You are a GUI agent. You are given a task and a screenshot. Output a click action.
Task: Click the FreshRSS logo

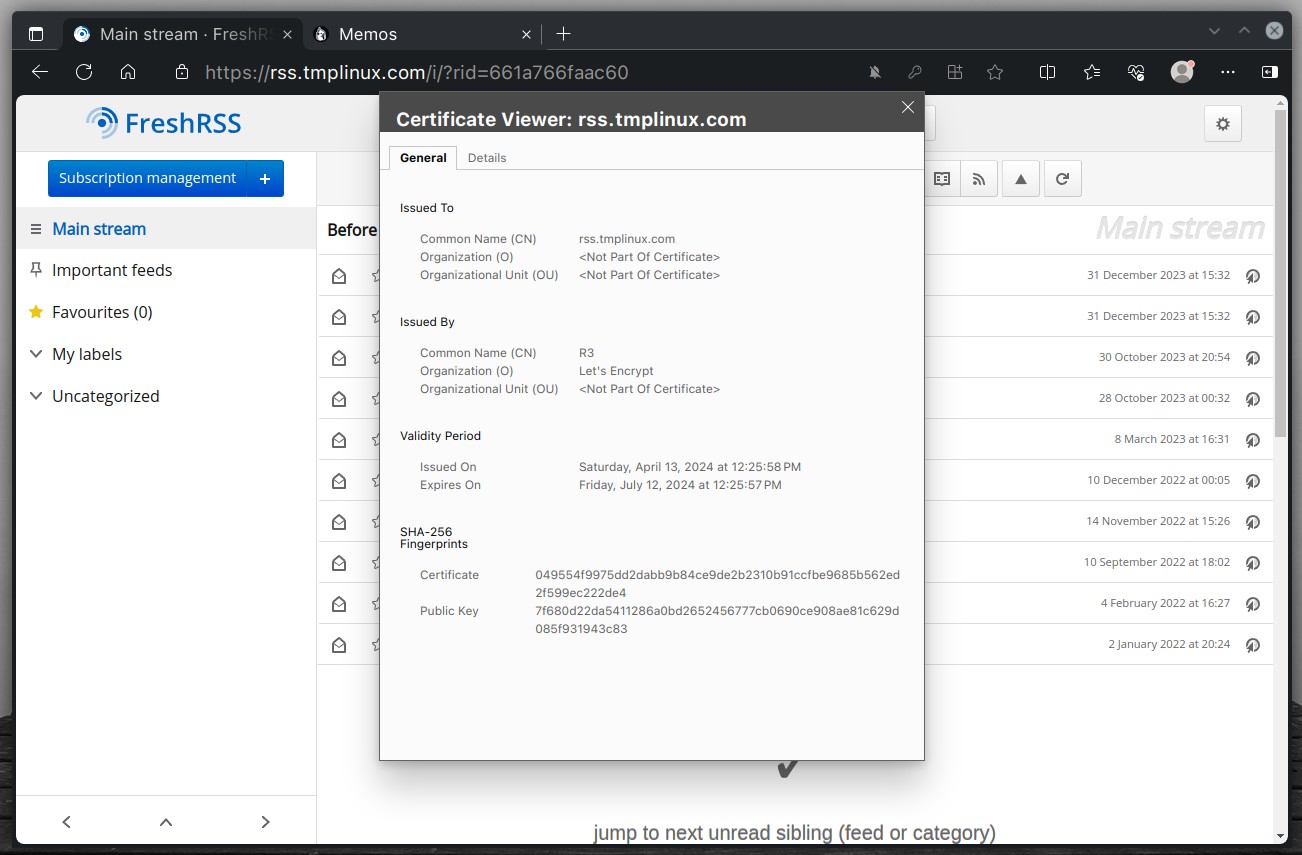pyautogui.click(x=164, y=123)
